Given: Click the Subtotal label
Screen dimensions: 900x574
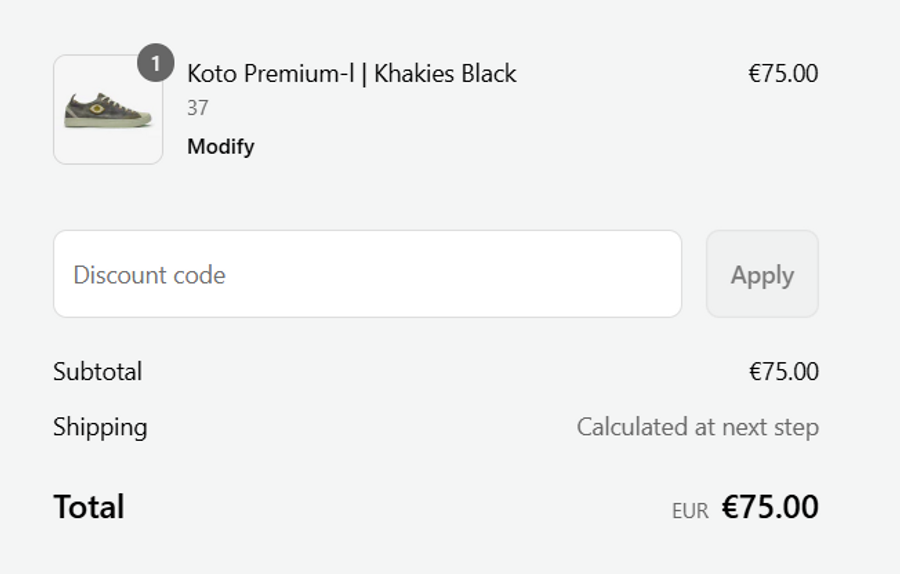Looking at the screenshot, I should [x=98, y=372].
